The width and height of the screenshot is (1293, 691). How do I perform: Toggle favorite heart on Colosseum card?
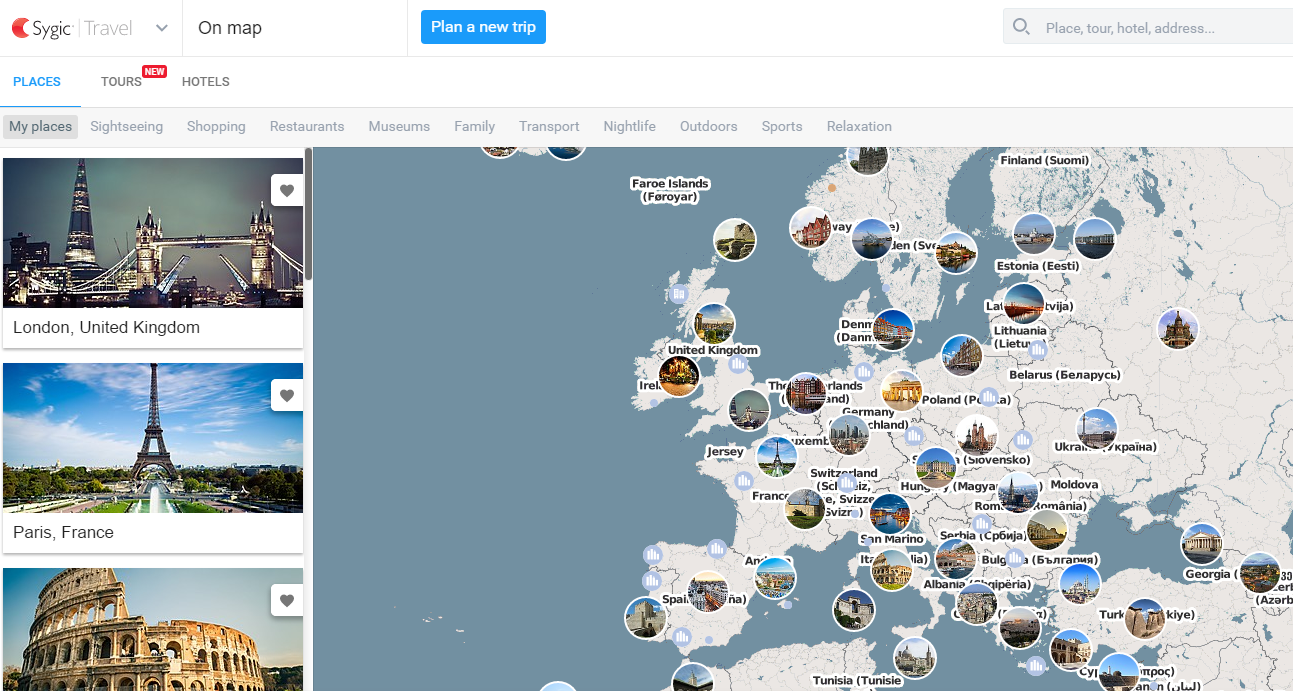pos(287,601)
